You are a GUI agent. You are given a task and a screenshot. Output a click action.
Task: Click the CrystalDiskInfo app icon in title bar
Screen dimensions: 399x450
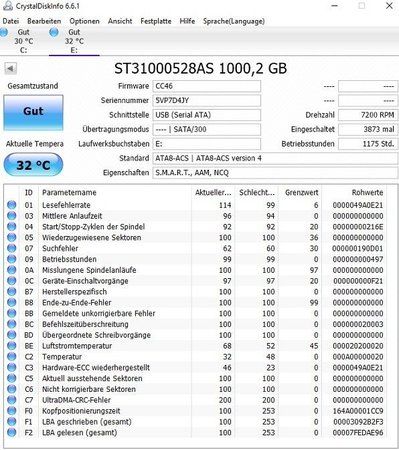tap(7, 6)
